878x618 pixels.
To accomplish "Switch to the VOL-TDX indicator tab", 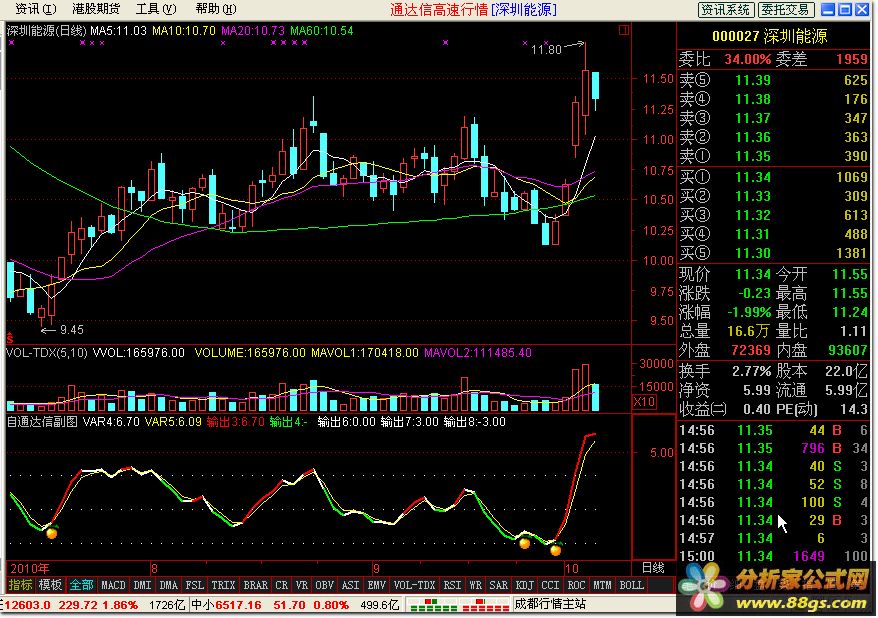I will [x=414, y=585].
